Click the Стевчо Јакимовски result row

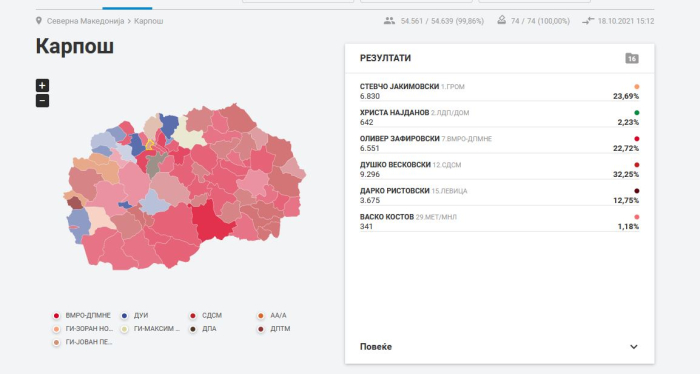(x=499, y=91)
